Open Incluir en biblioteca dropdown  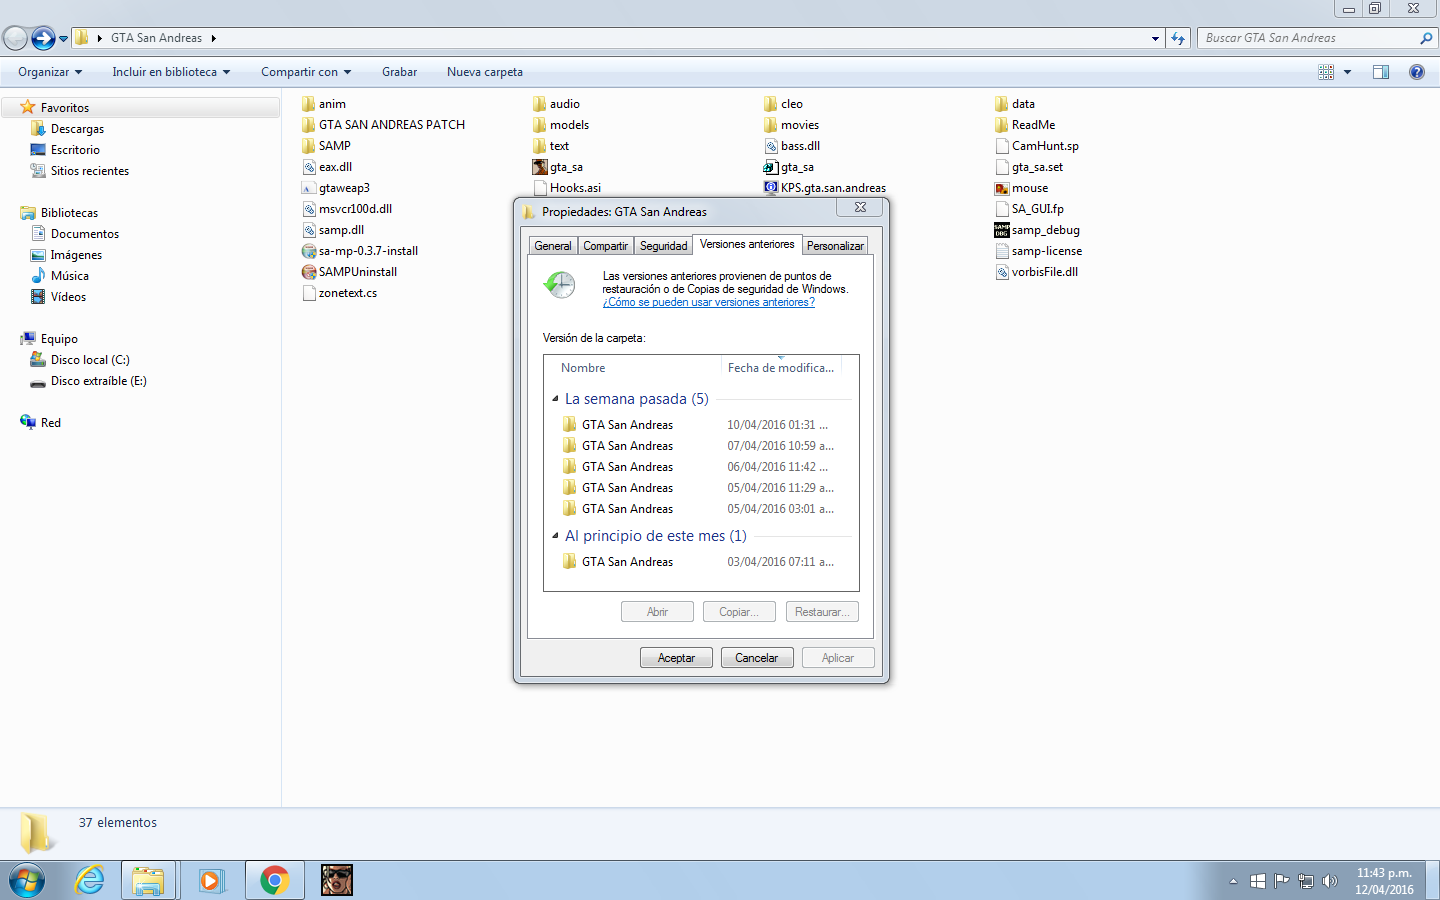171,72
